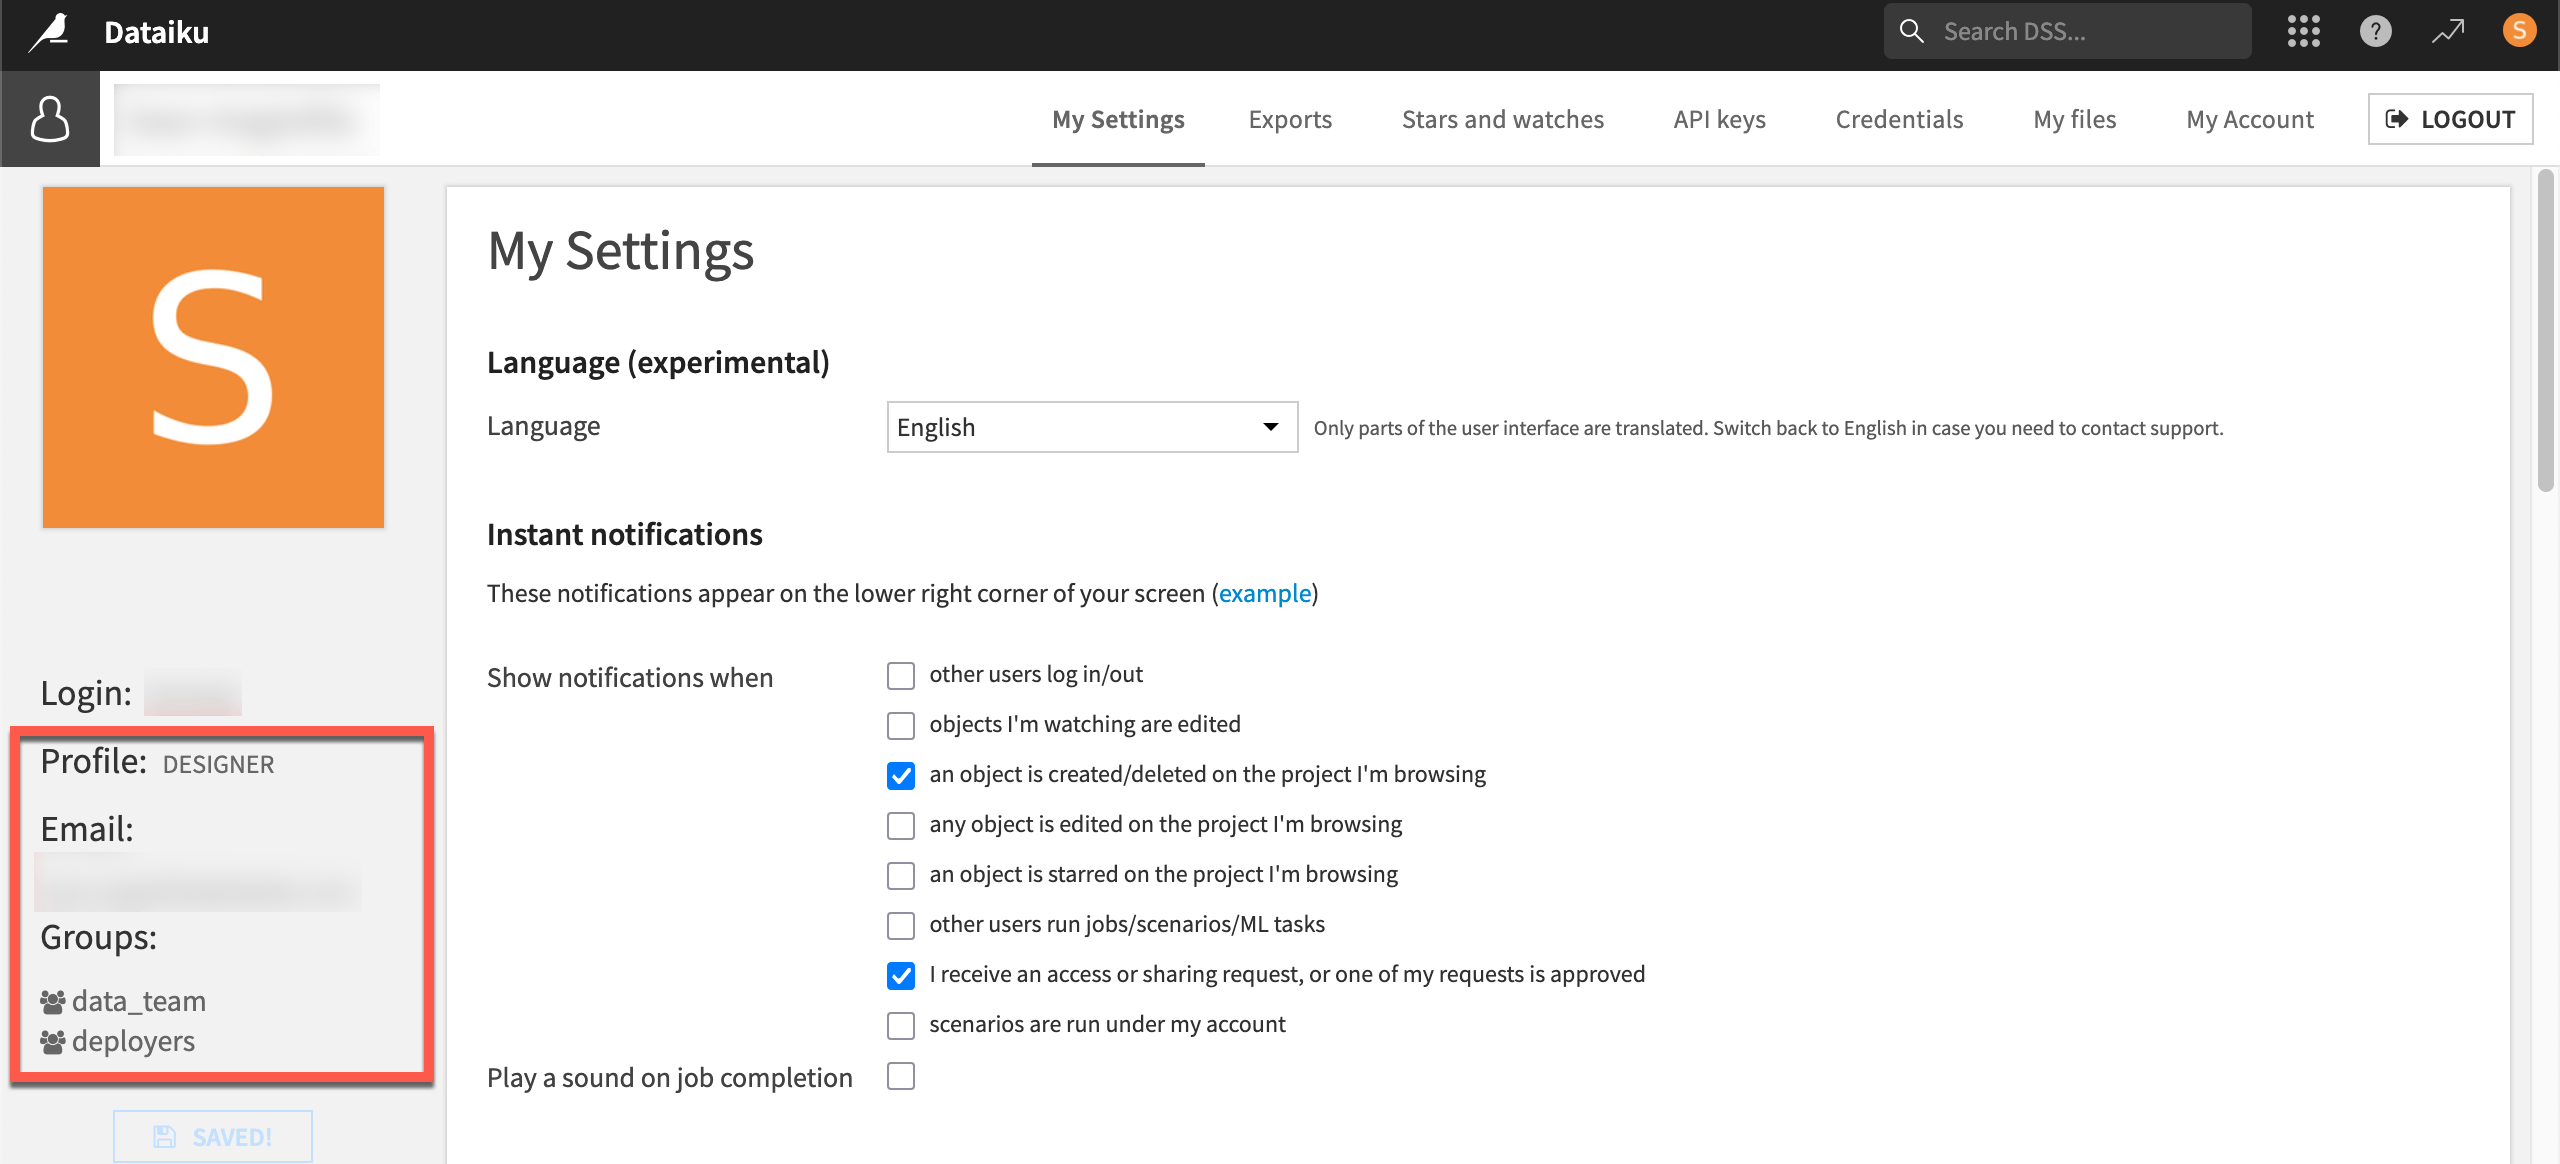Click the SAVED! button
This screenshot has height=1164, width=2560.
pos(213,1136)
